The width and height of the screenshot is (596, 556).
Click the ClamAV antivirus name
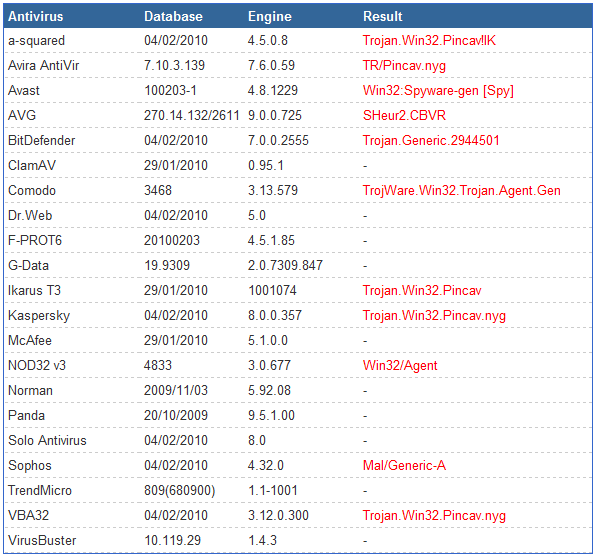pyautogui.click(x=32, y=165)
